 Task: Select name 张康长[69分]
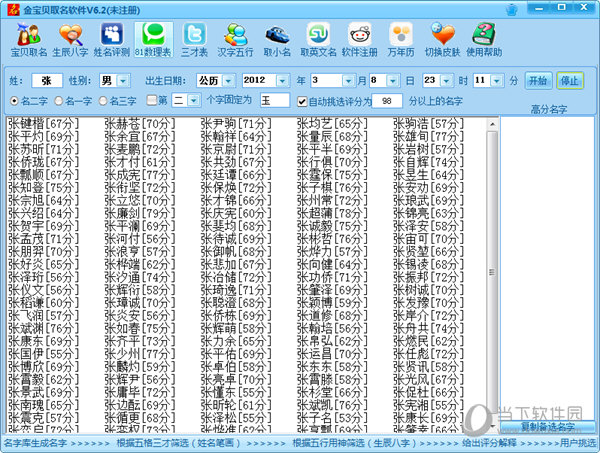[428, 418]
